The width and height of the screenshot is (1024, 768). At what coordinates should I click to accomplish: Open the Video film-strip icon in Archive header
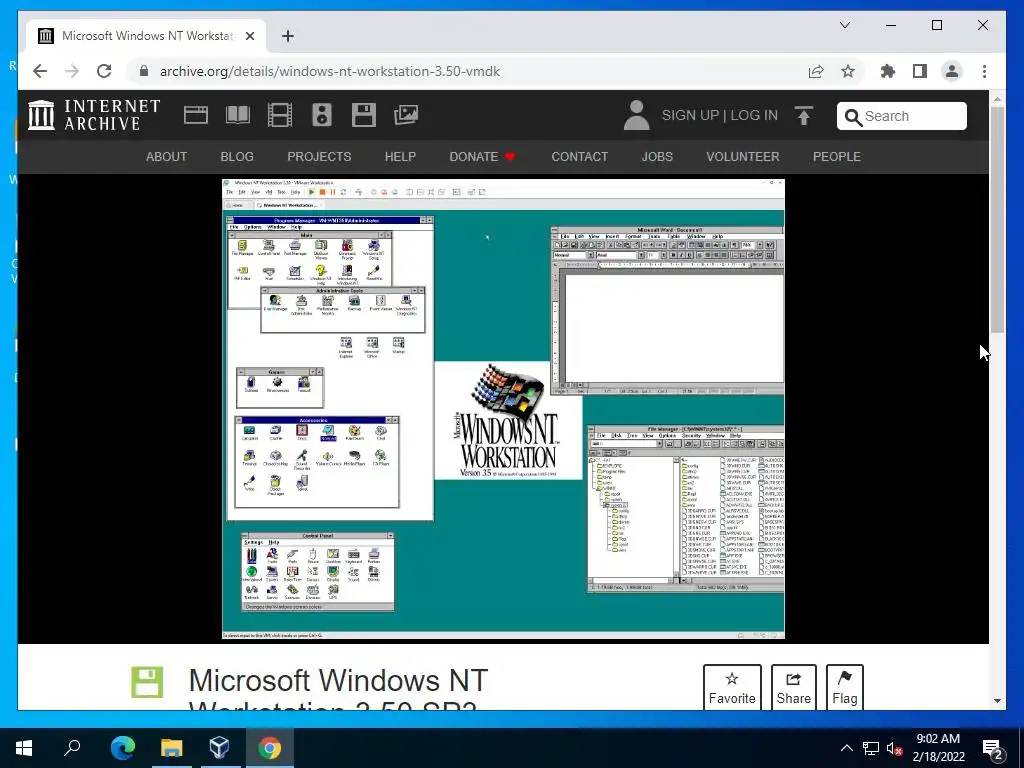pos(280,115)
